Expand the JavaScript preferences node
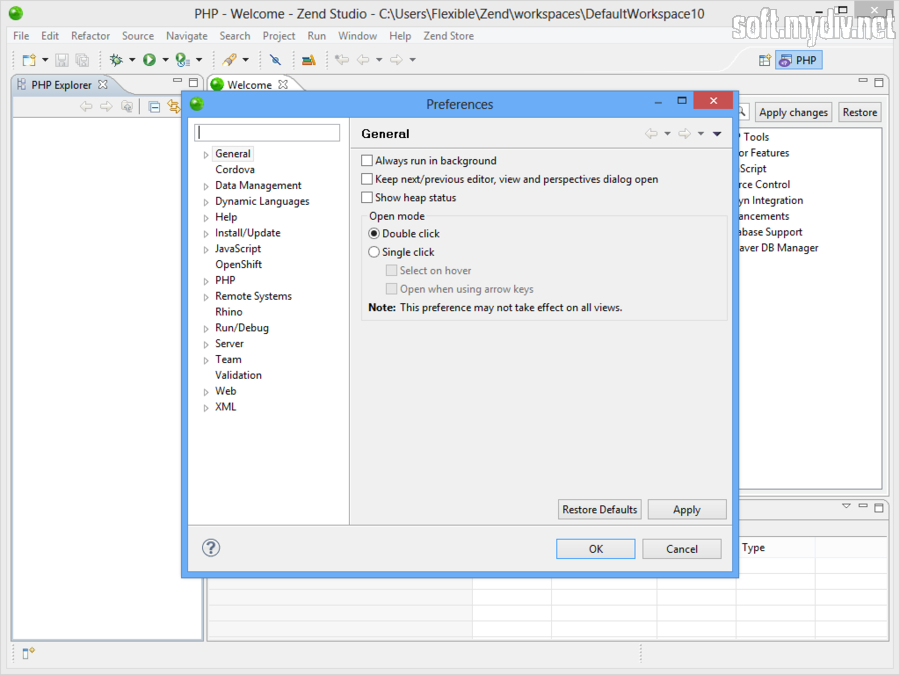Image resolution: width=900 pixels, height=675 pixels. 205,249
